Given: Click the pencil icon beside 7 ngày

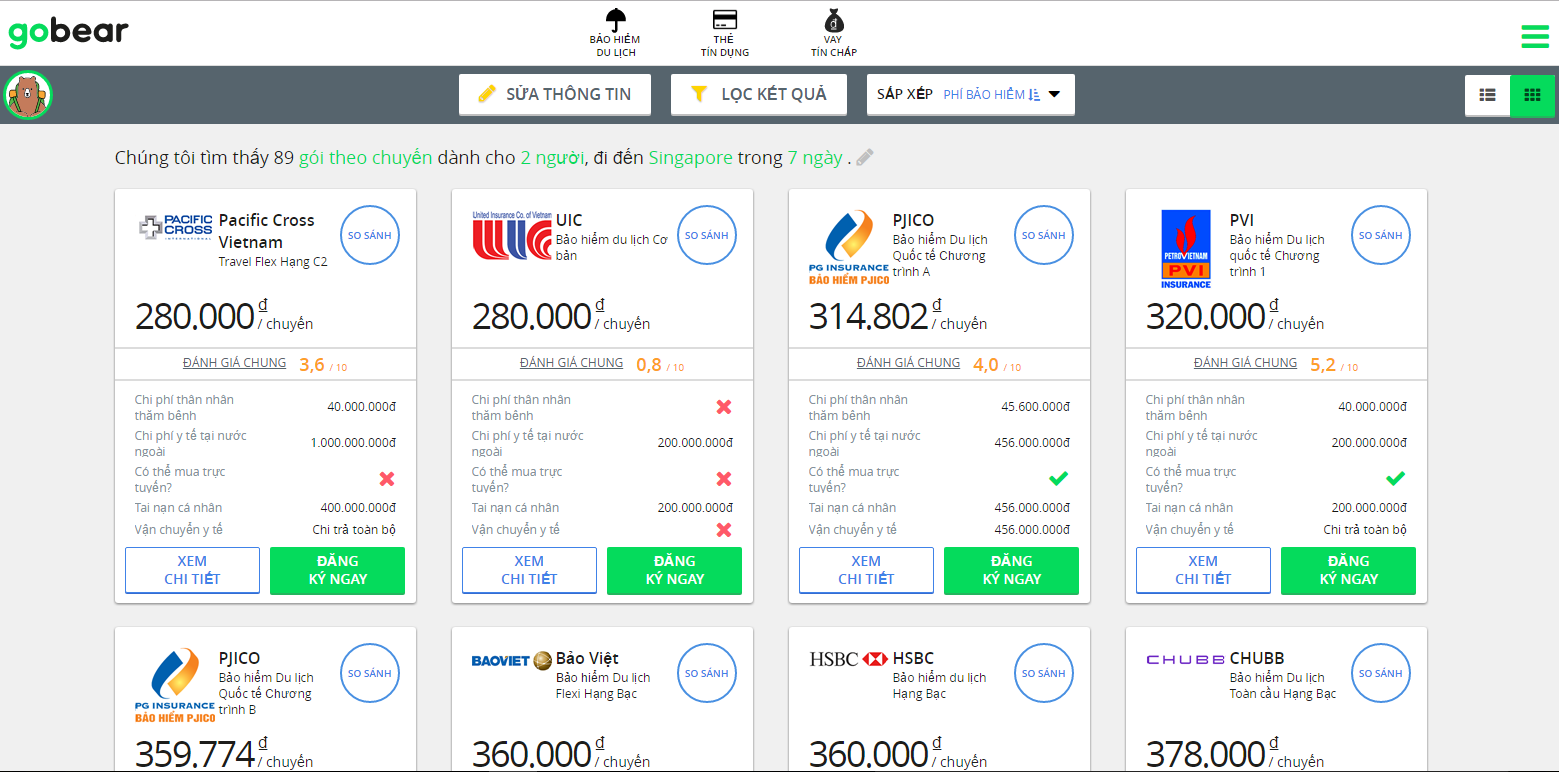Looking at the screenshot, I should point(865,157).
